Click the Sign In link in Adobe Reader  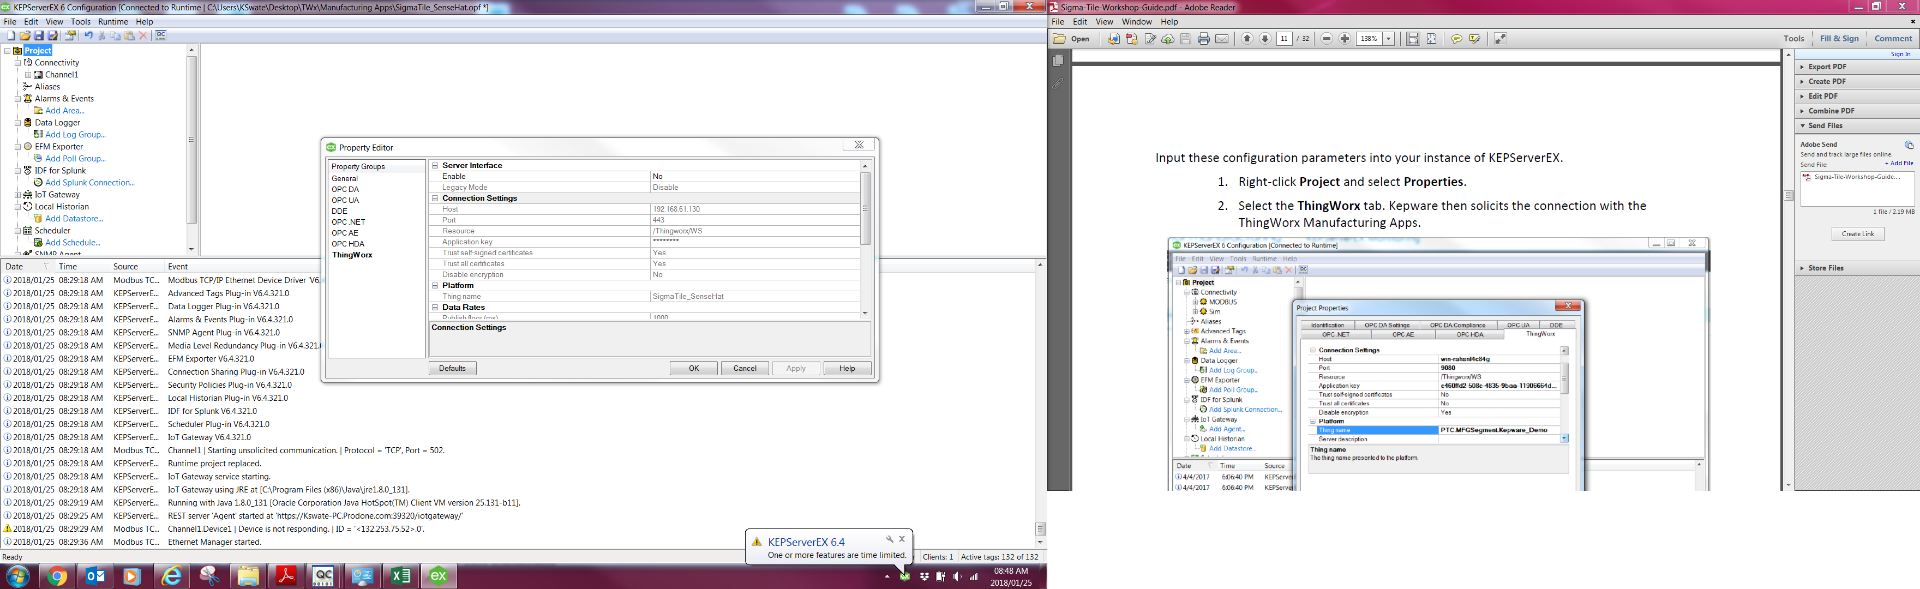[x=1900, y=54]
